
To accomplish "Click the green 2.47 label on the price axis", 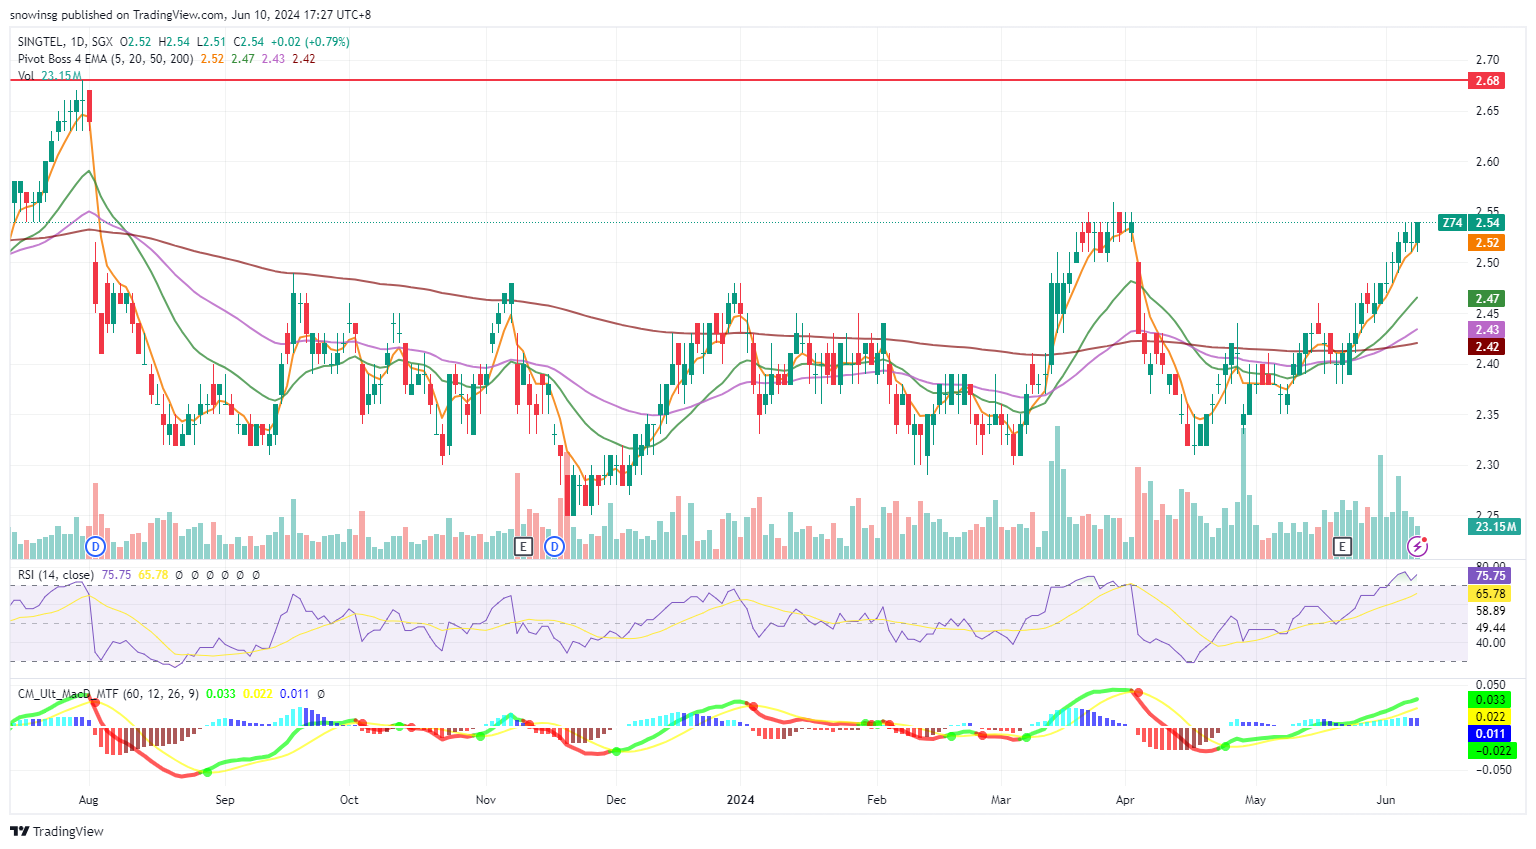I will coord(1486,298).
